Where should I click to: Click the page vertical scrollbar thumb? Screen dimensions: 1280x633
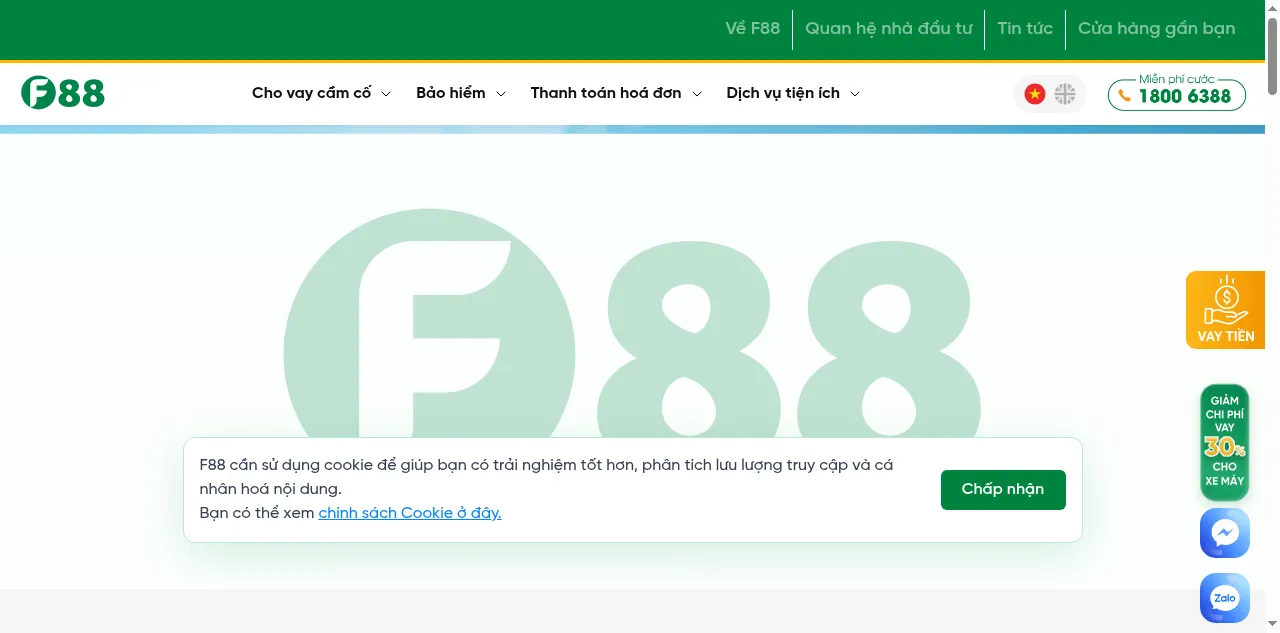pyautogui.click(x=1272, y=58)
